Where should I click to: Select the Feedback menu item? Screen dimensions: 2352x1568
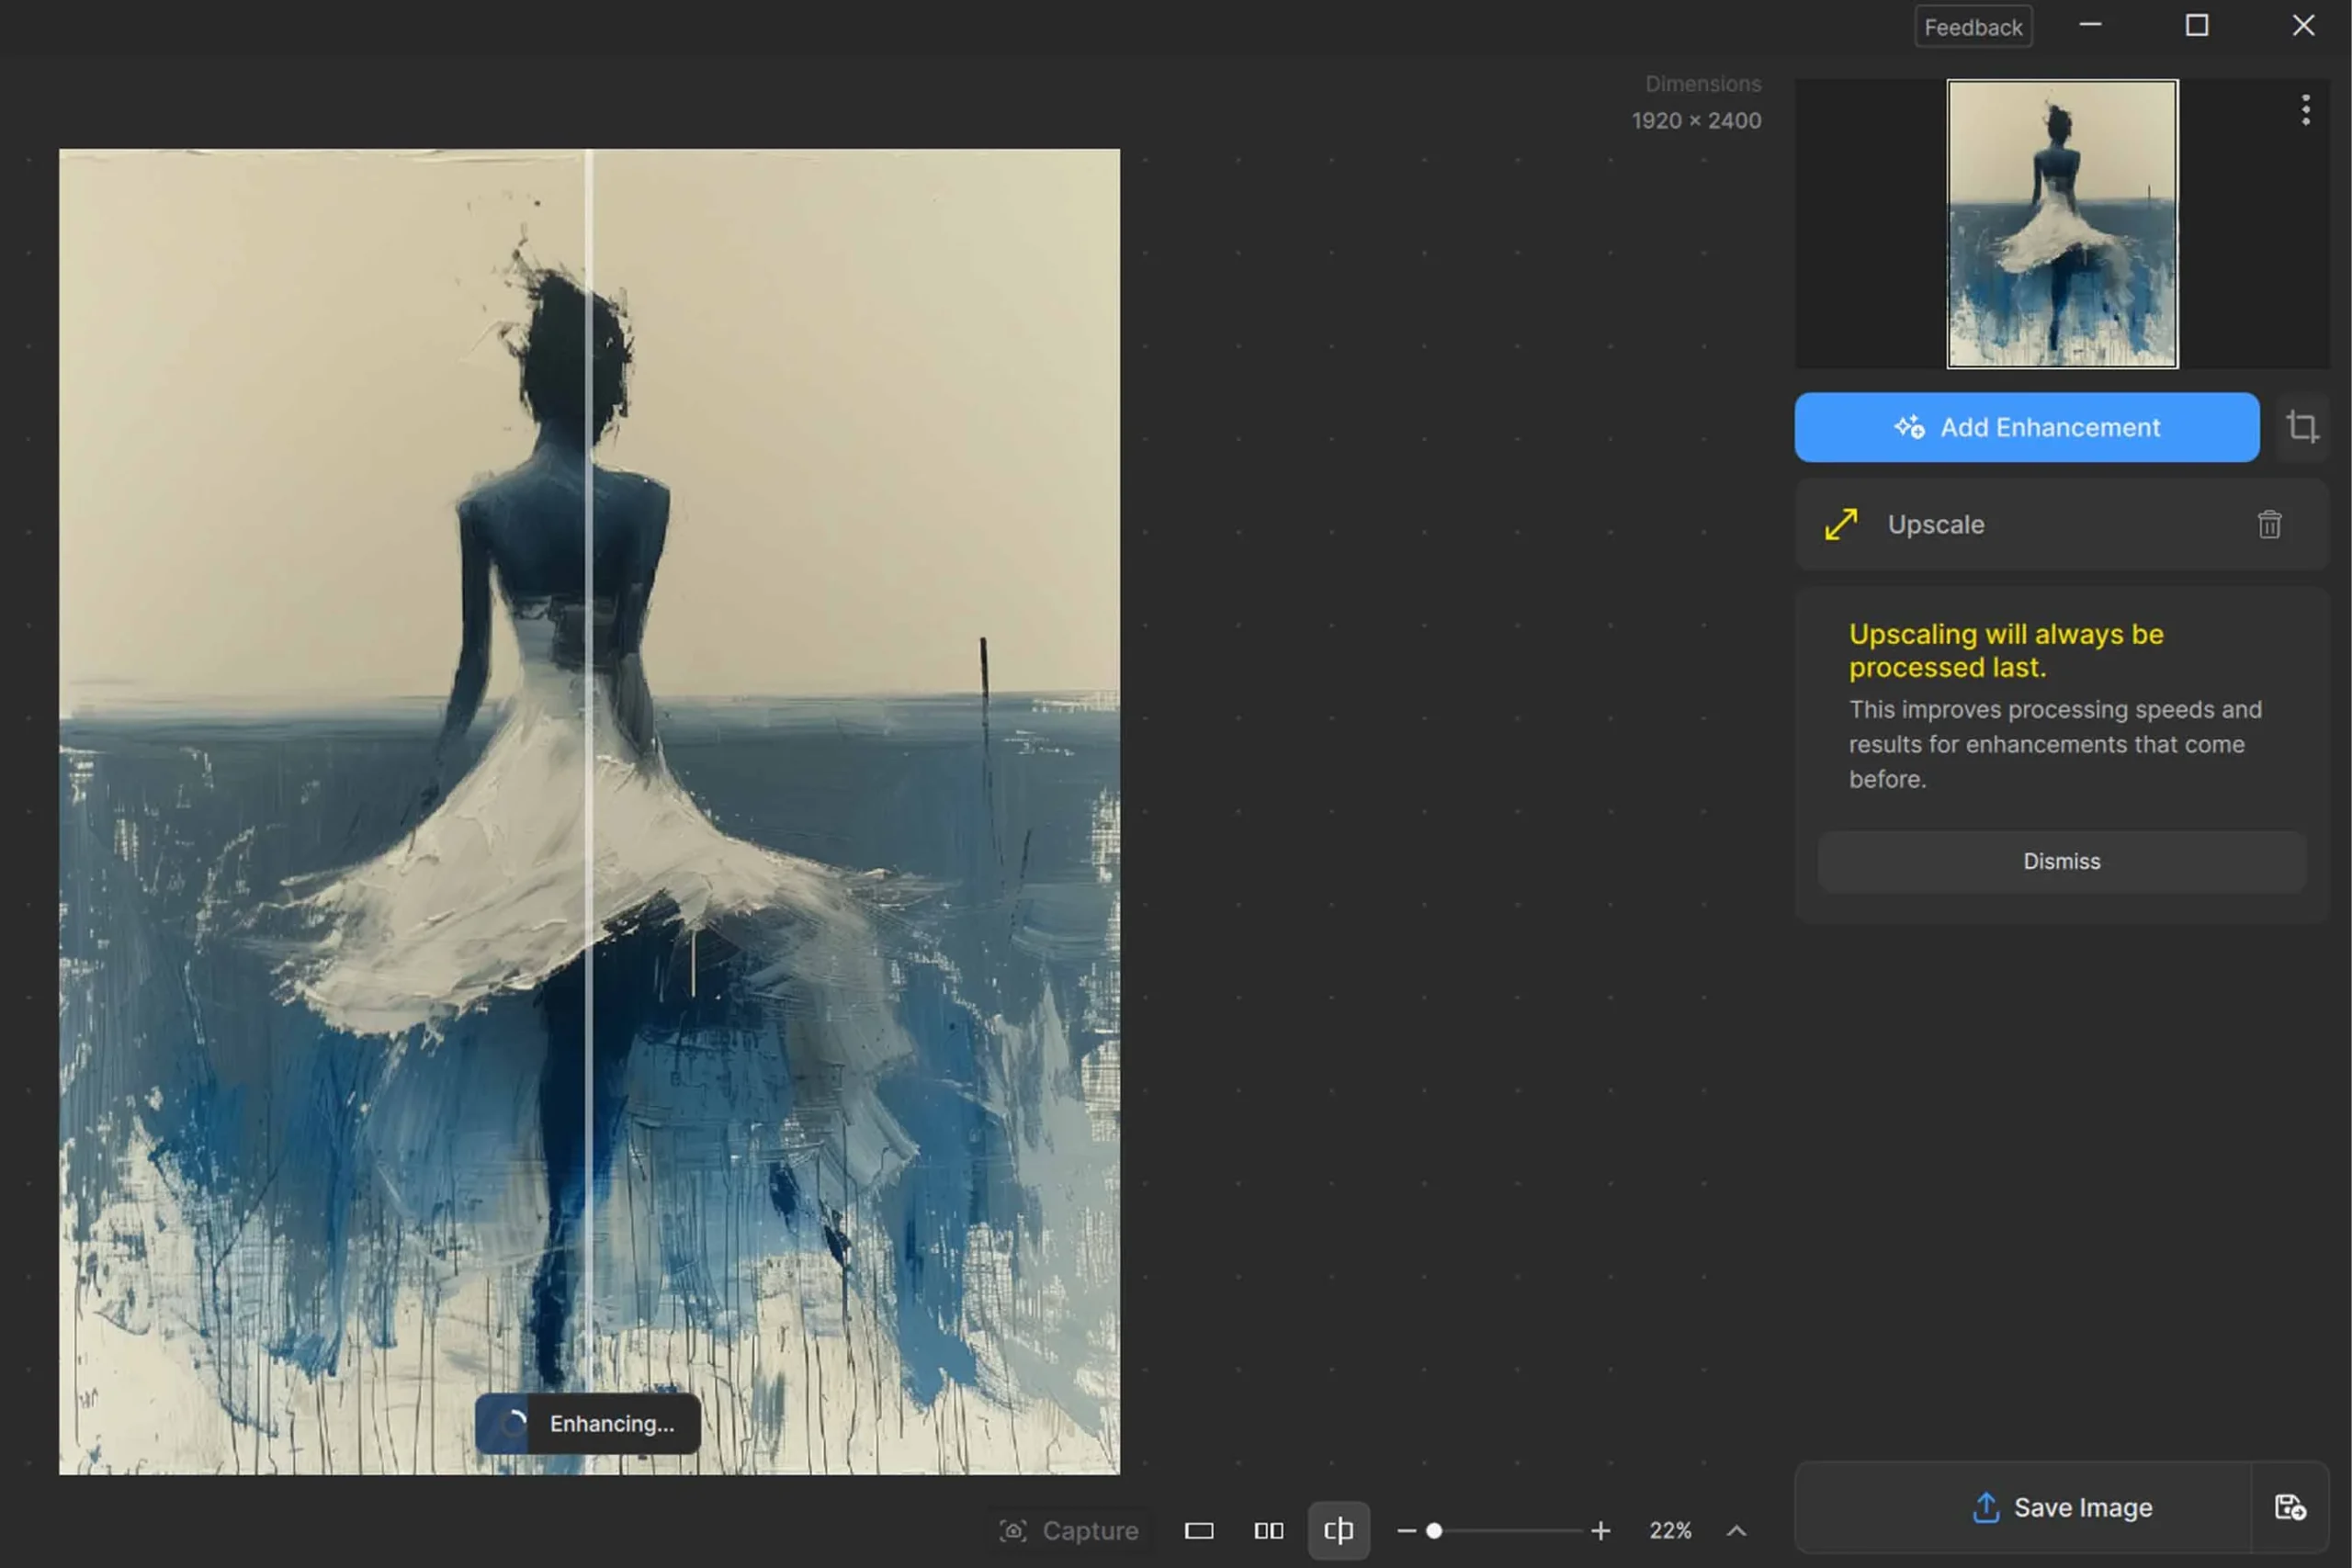coord(1973,25)
